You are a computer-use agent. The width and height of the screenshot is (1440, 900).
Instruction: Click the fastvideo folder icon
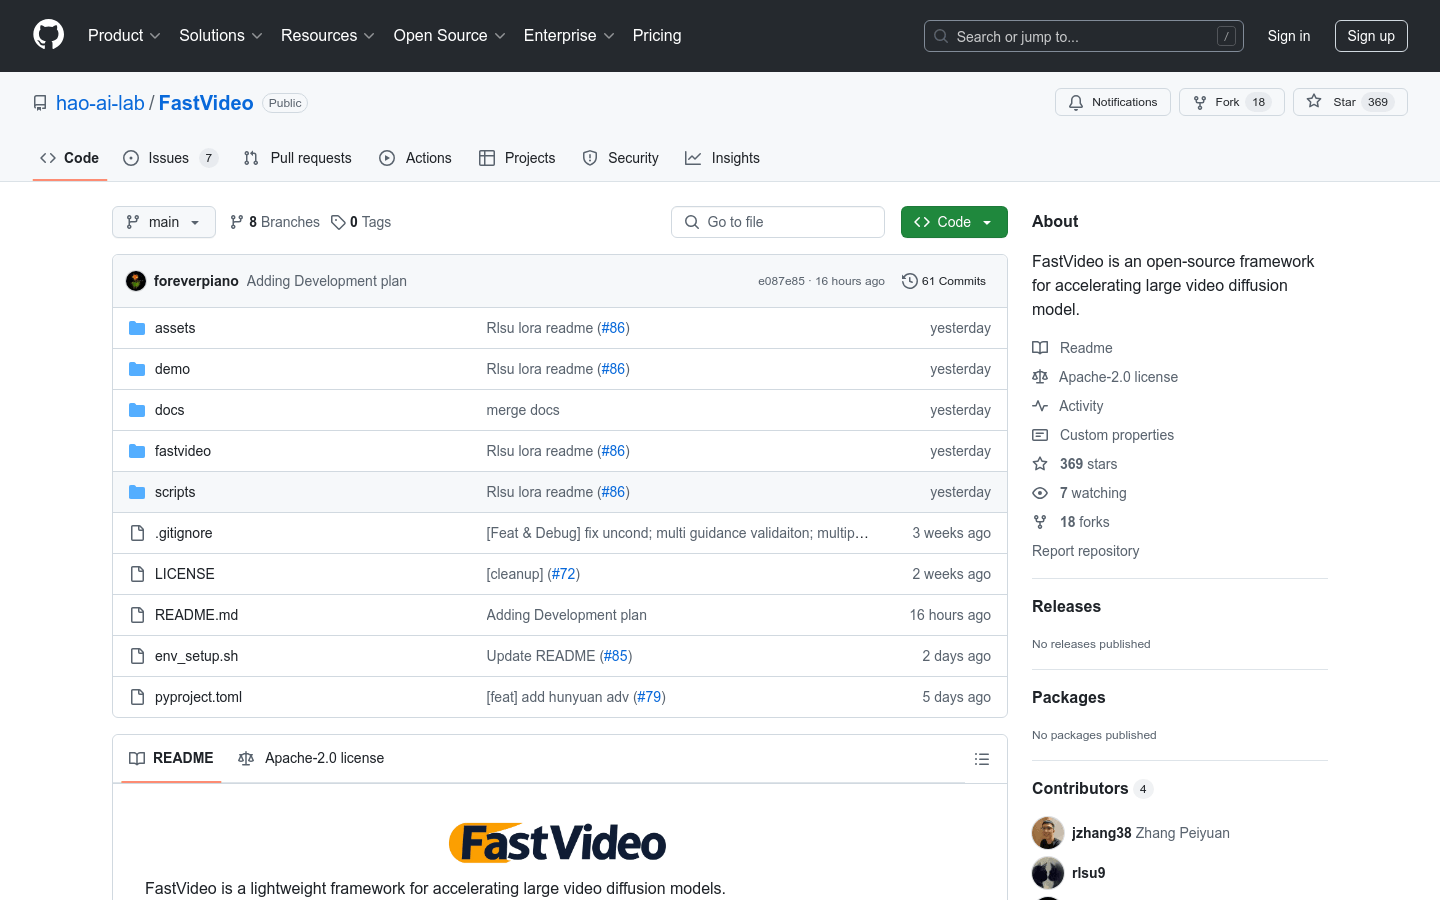coord(137,451)
